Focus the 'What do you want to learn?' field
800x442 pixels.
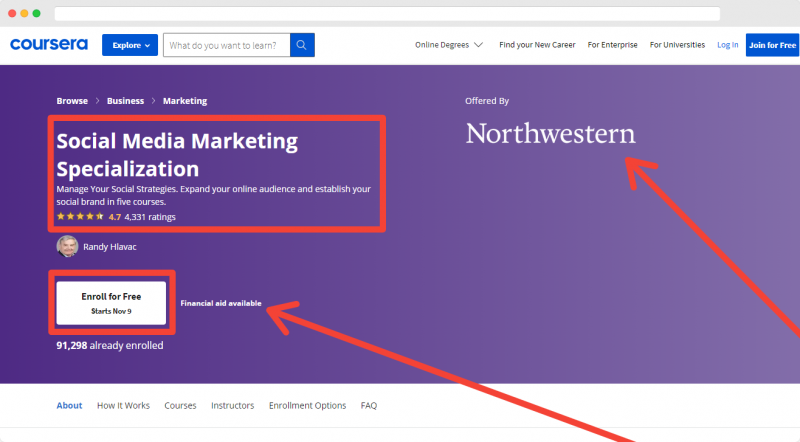[227, 45]
